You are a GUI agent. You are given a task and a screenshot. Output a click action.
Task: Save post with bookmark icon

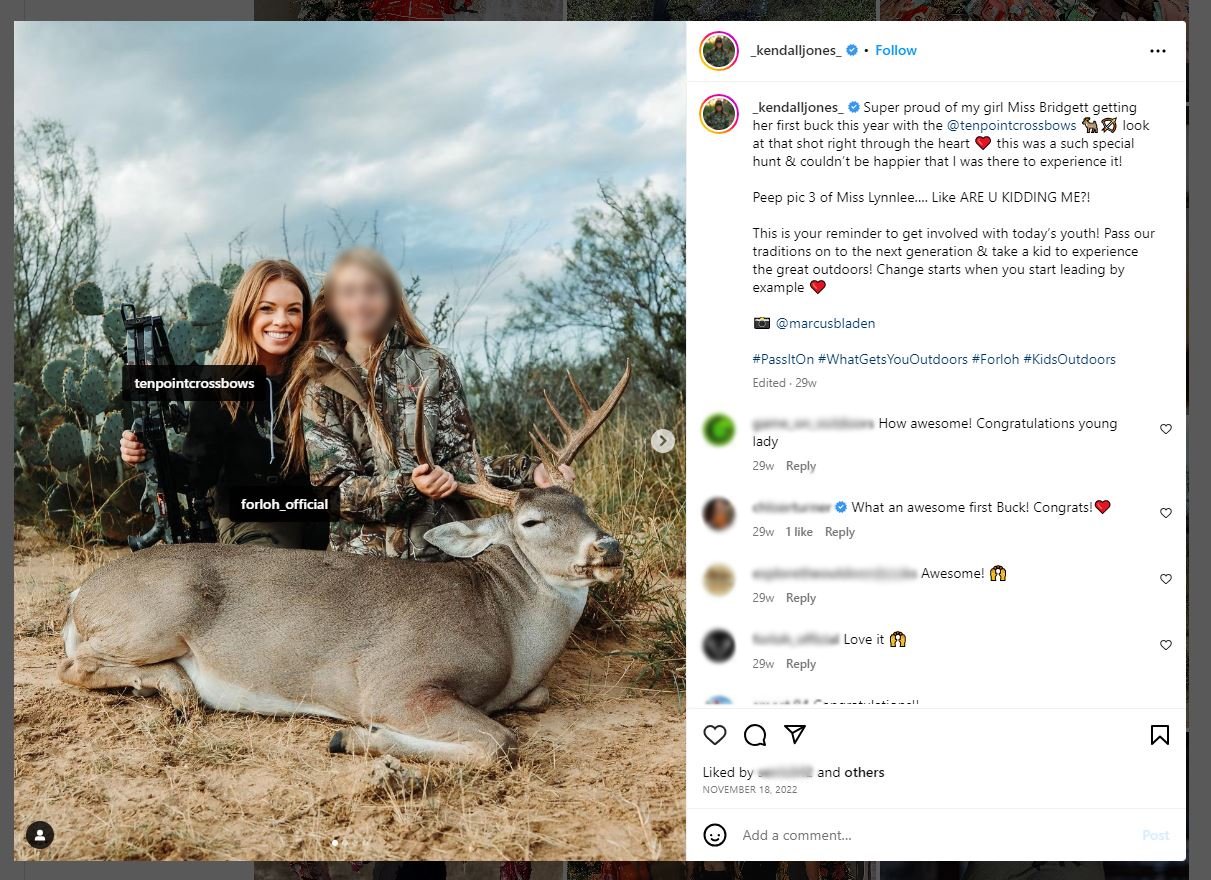pyautogui.click(x=1160, y=735)
